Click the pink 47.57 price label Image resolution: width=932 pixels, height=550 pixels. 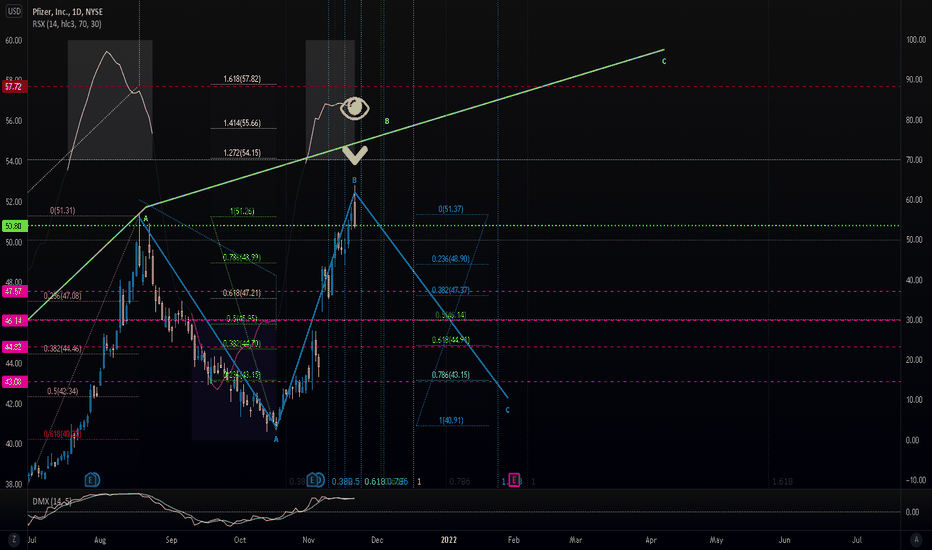point(13,291)
